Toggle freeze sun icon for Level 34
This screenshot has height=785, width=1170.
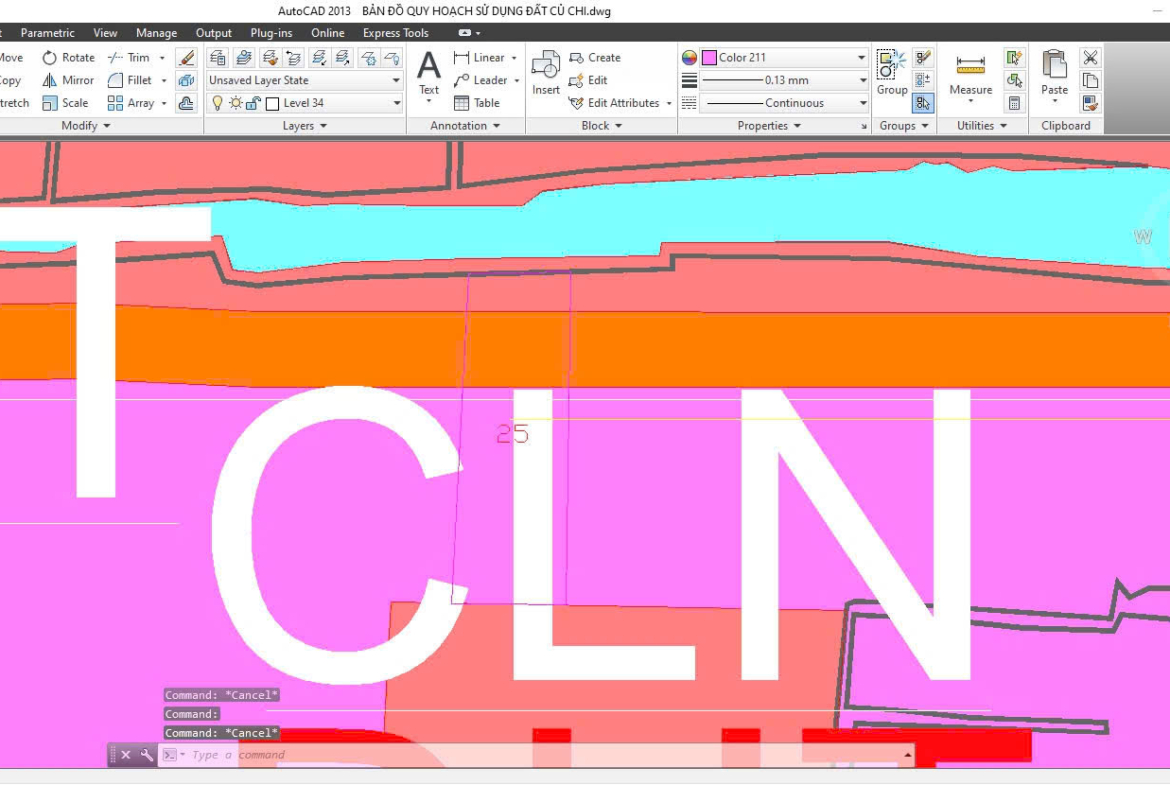pos(235,103)
